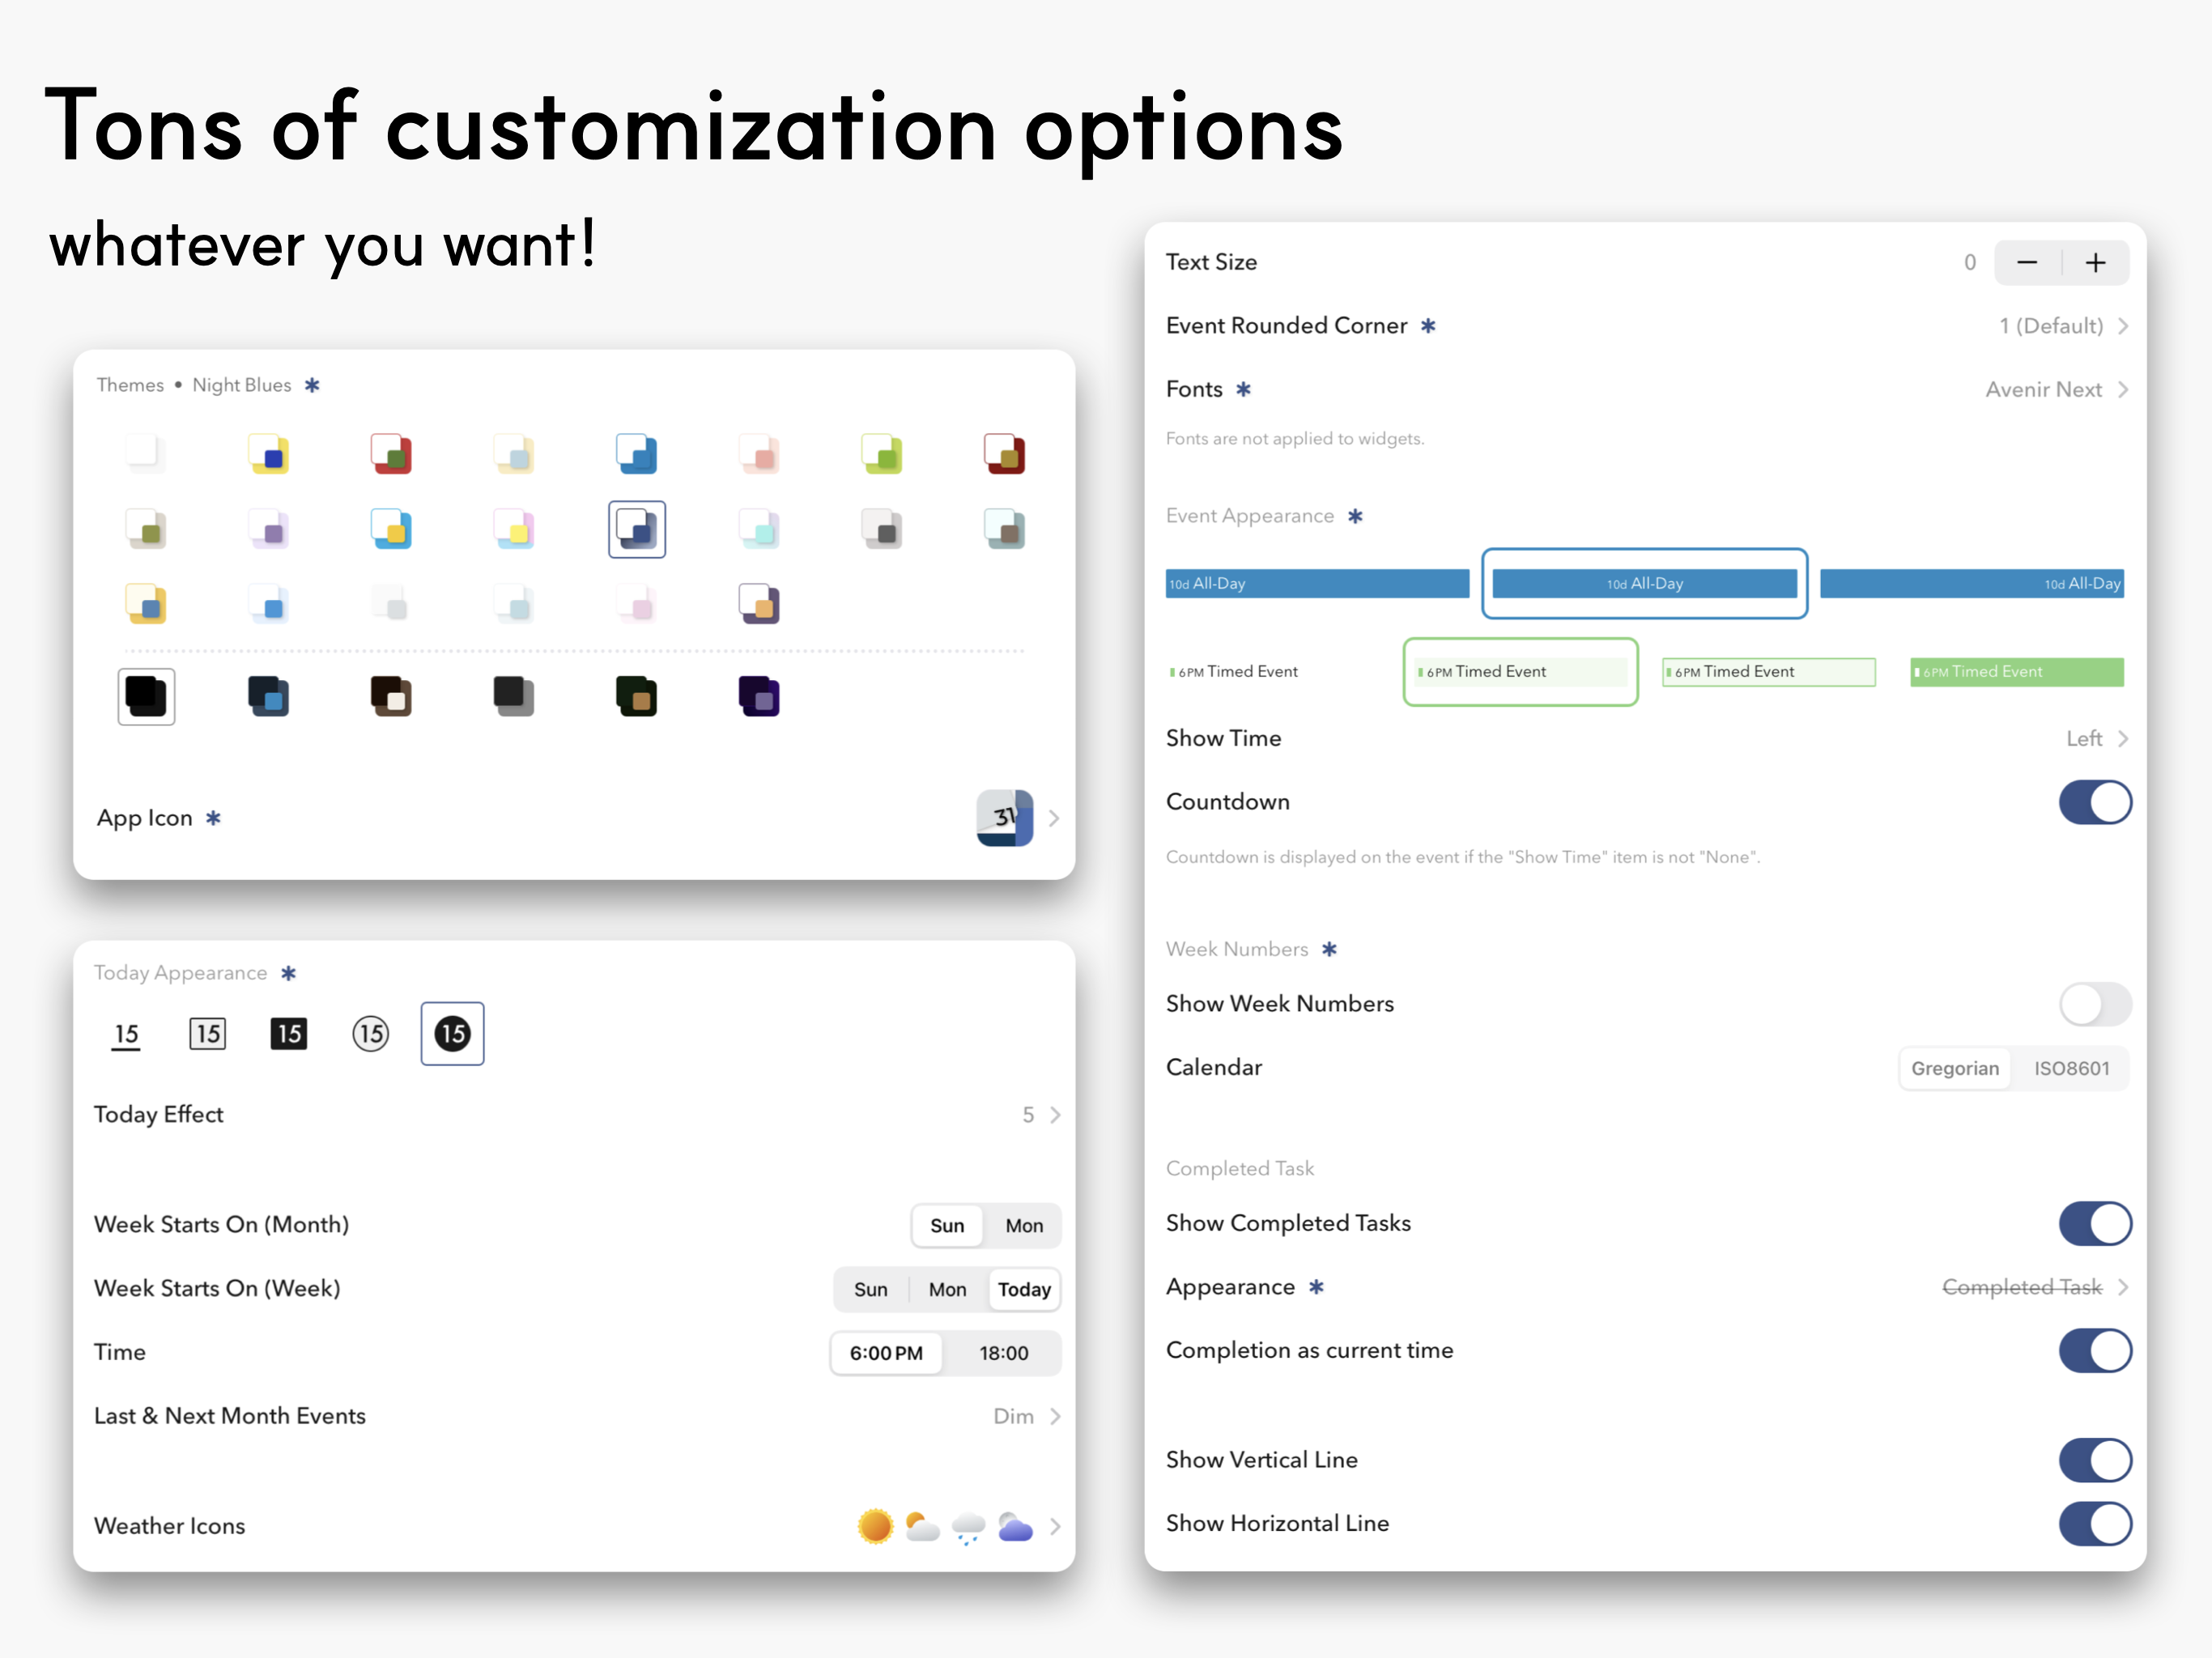Open Last & Next Month Events Dim
The height and width of the screenshot is (1658, 2212).
[x=577, y=1416]
